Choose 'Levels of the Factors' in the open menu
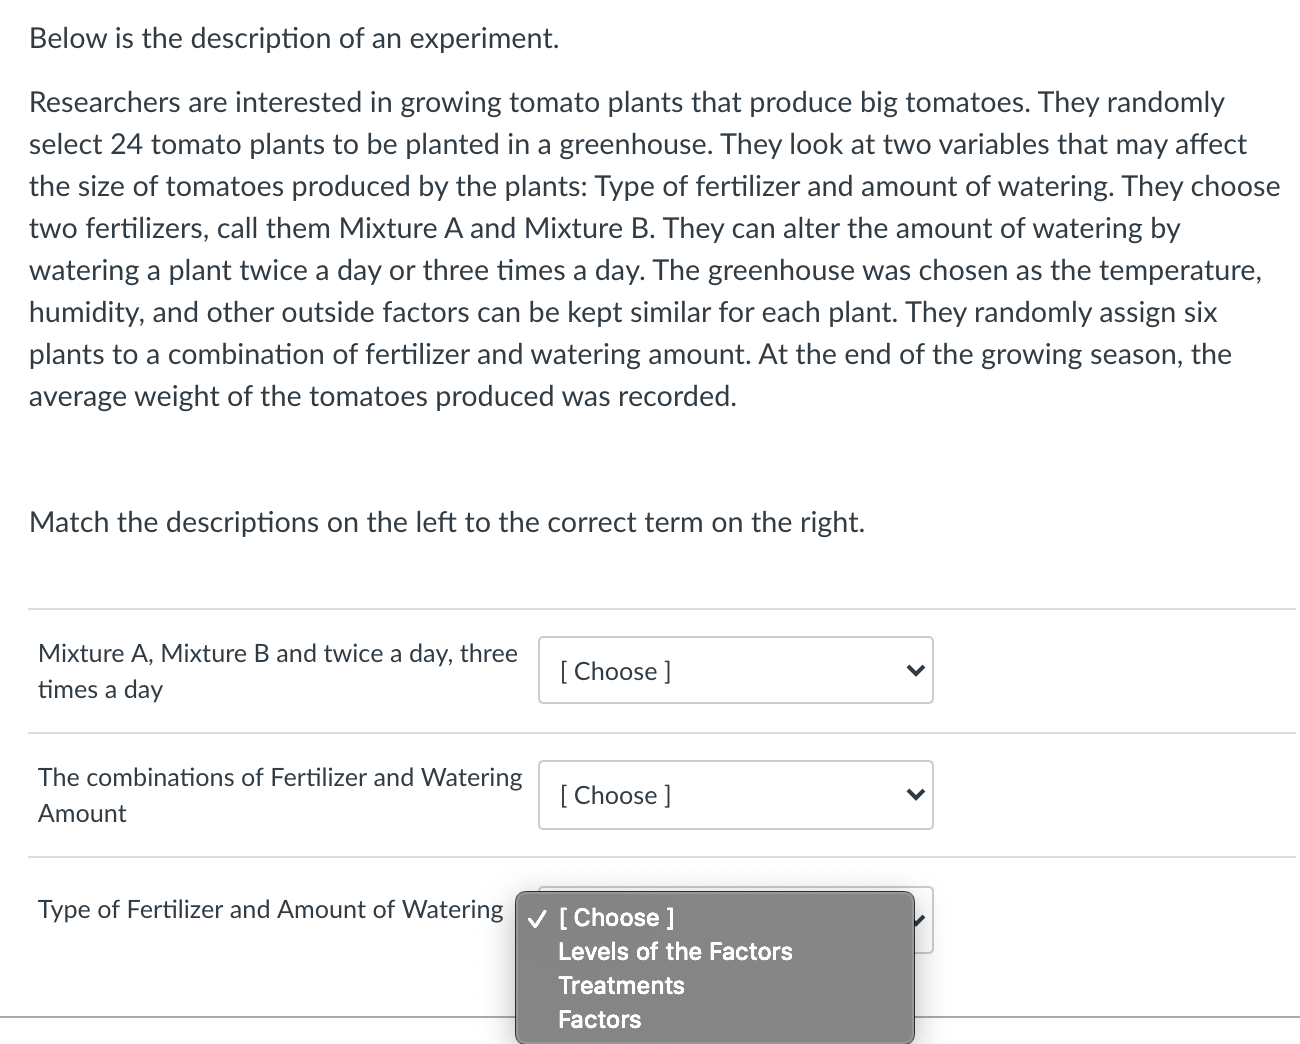 (x=675, y=952)
